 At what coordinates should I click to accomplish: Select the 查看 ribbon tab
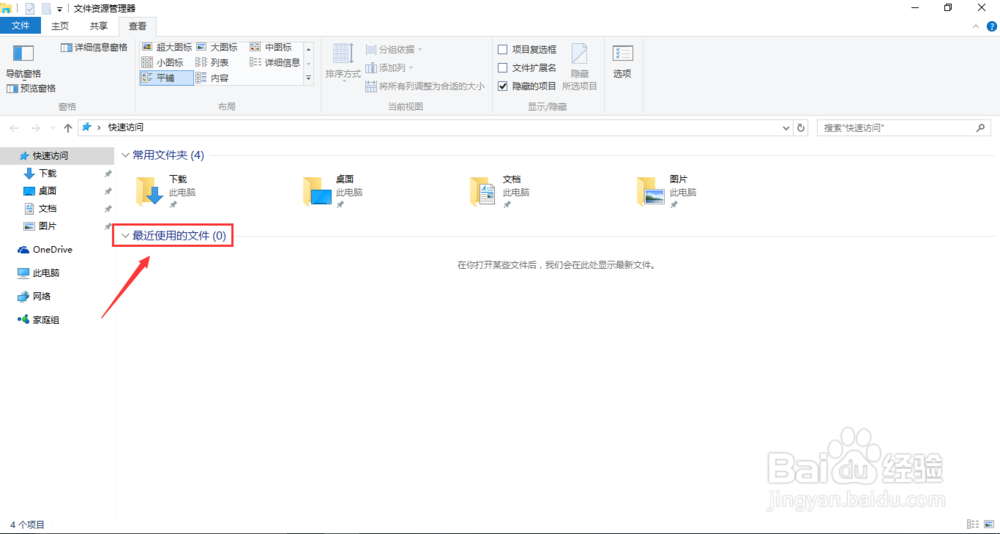137,26
